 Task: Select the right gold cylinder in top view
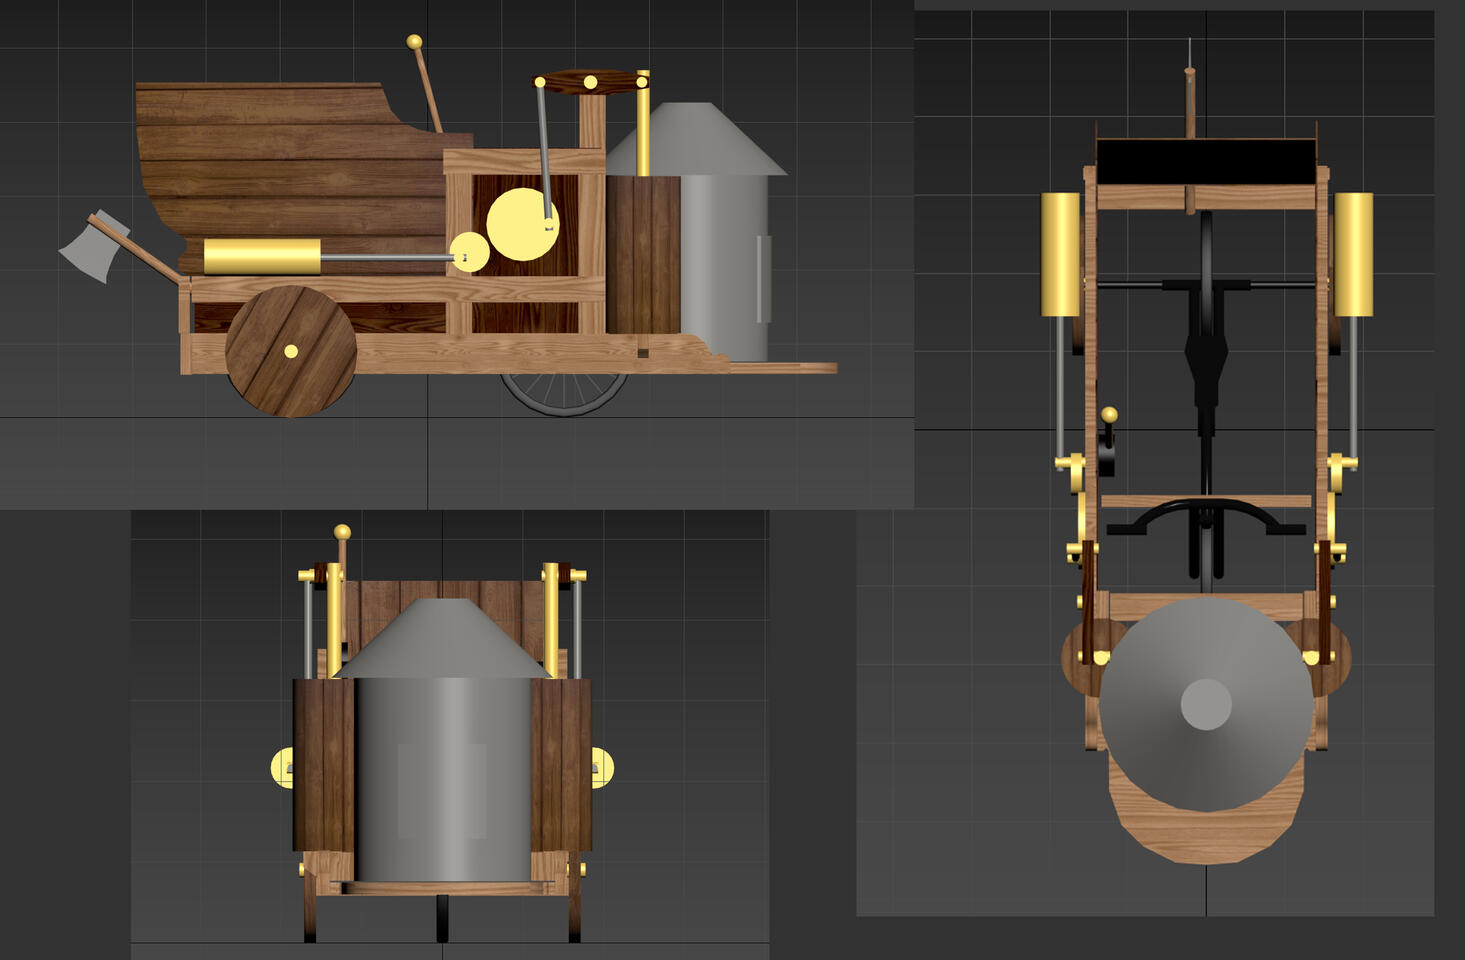1353,254
